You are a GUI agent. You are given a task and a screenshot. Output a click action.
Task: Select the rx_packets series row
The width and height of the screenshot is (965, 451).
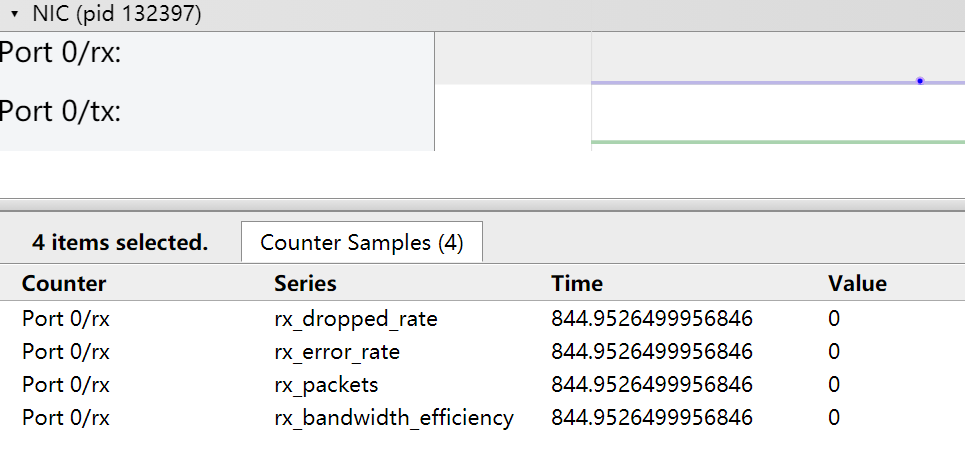coord(482,385)
